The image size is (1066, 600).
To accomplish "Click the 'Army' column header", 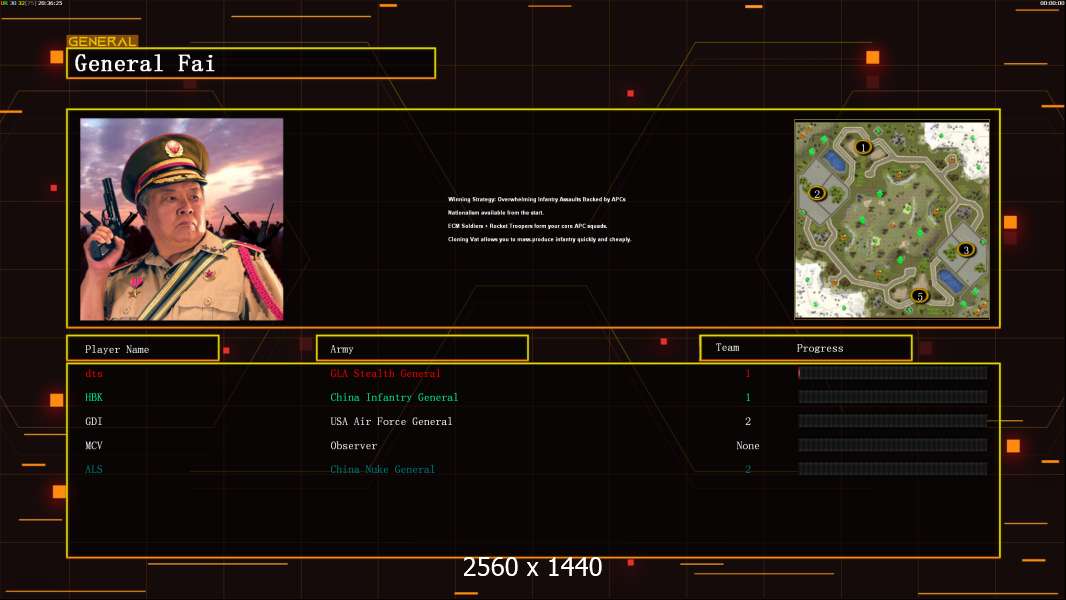I will click(422, 348).
